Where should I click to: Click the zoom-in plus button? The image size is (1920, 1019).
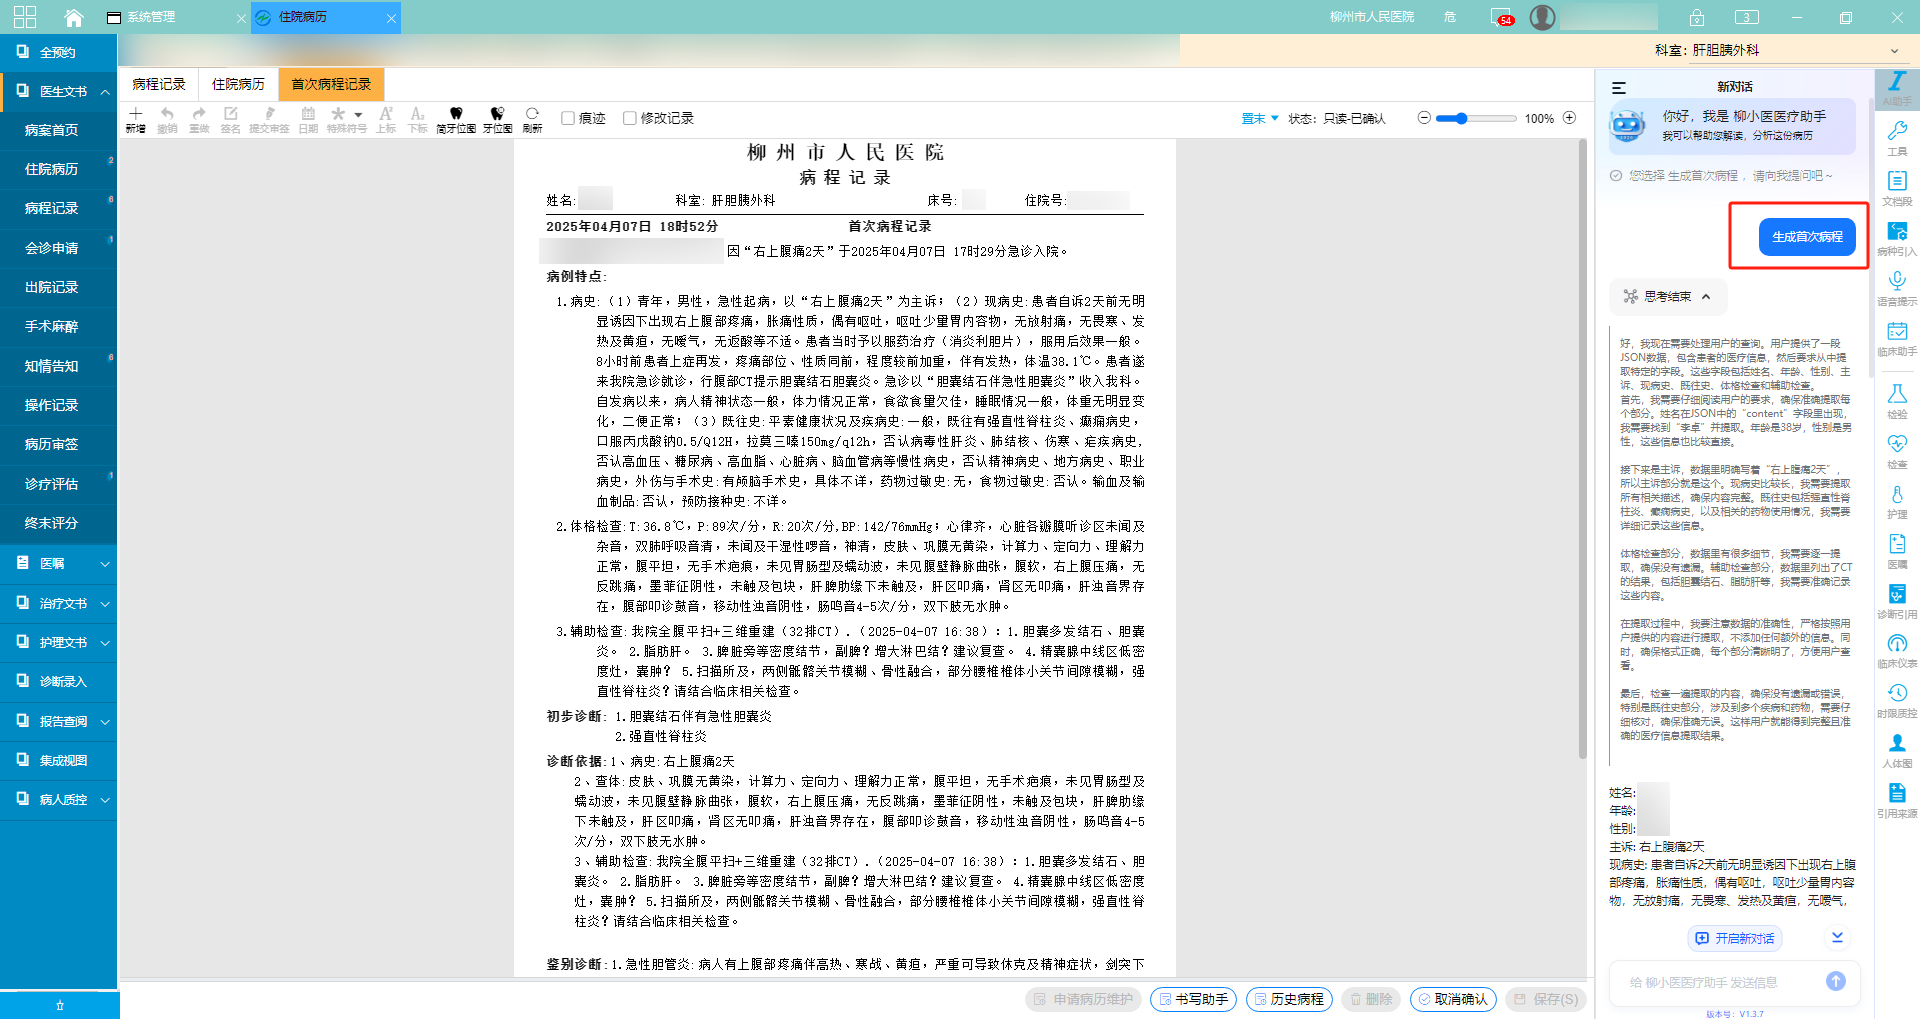(1569, 118)
